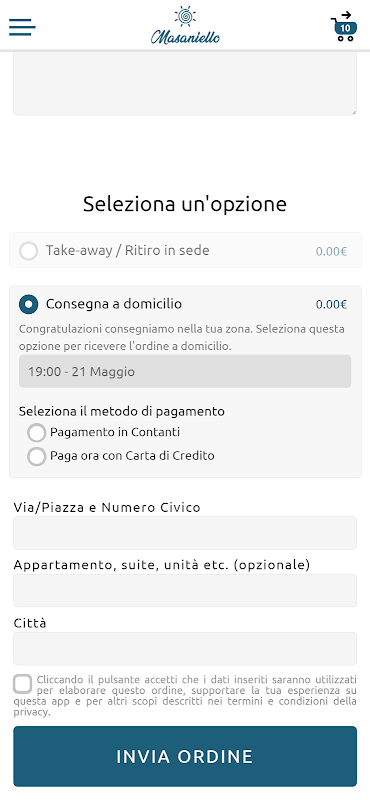Click the Consegna a domicilio 0.00€ price
Viewport: 370px width, 800px height.
[331, 305]
